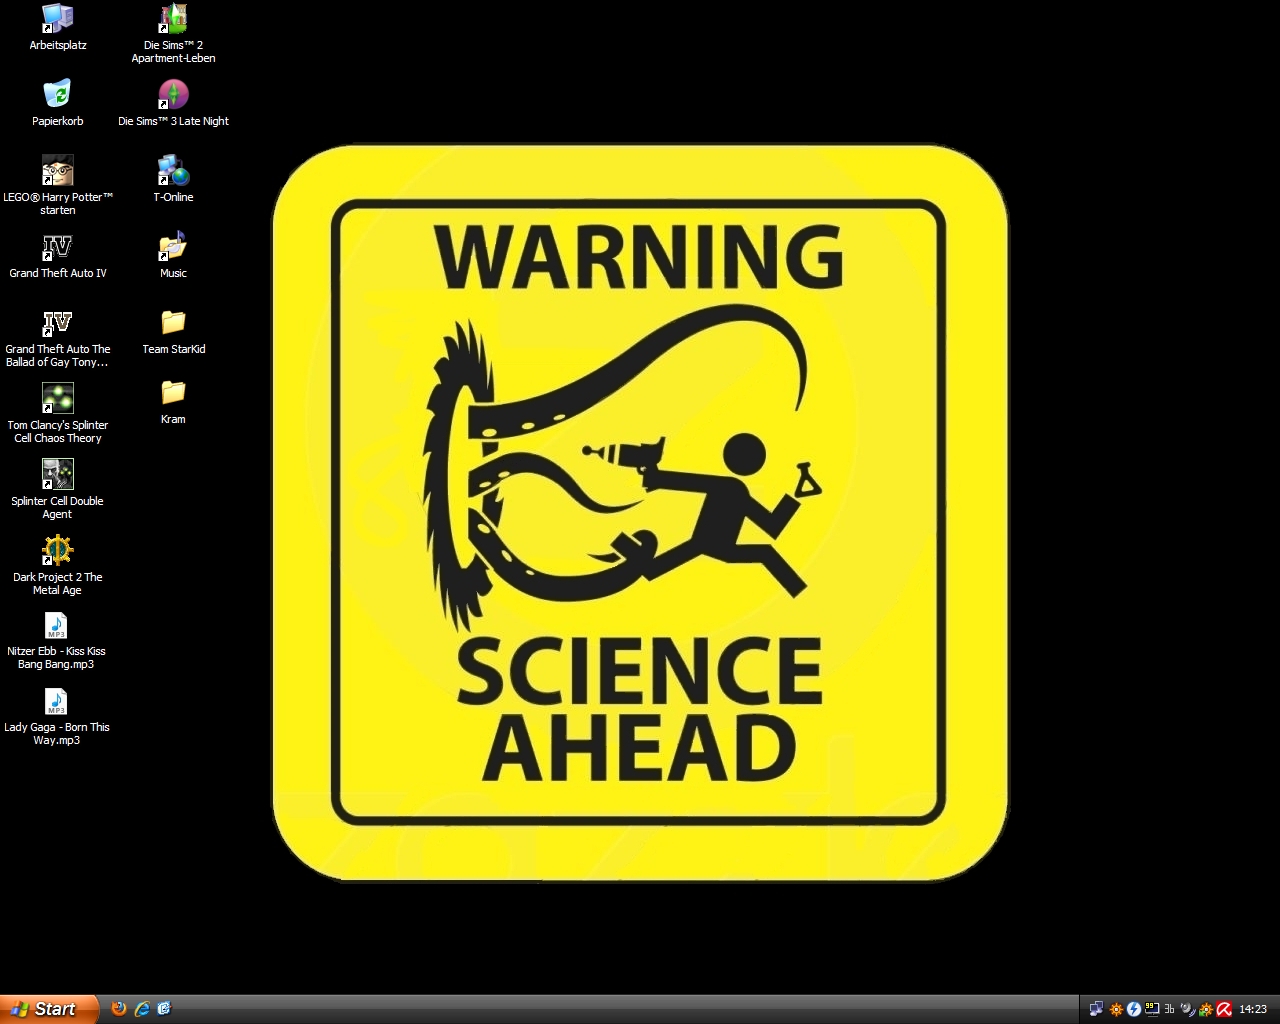
Task: Click the red Avira umbrella tray icon
Action: (x=1223, y=1009)
